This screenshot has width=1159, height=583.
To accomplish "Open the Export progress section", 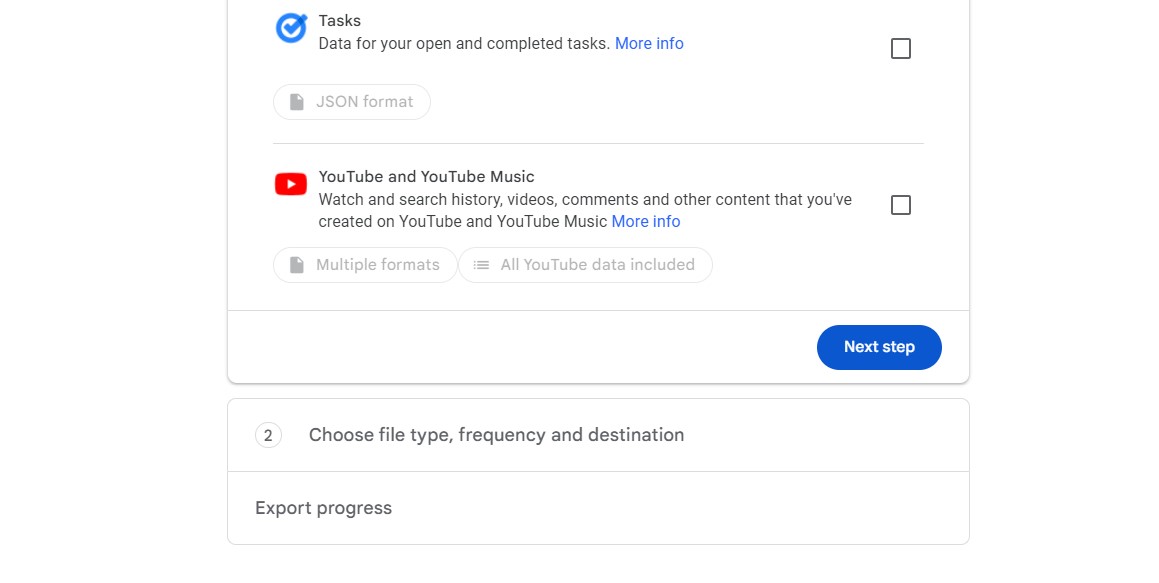I will tap(323, 508).
